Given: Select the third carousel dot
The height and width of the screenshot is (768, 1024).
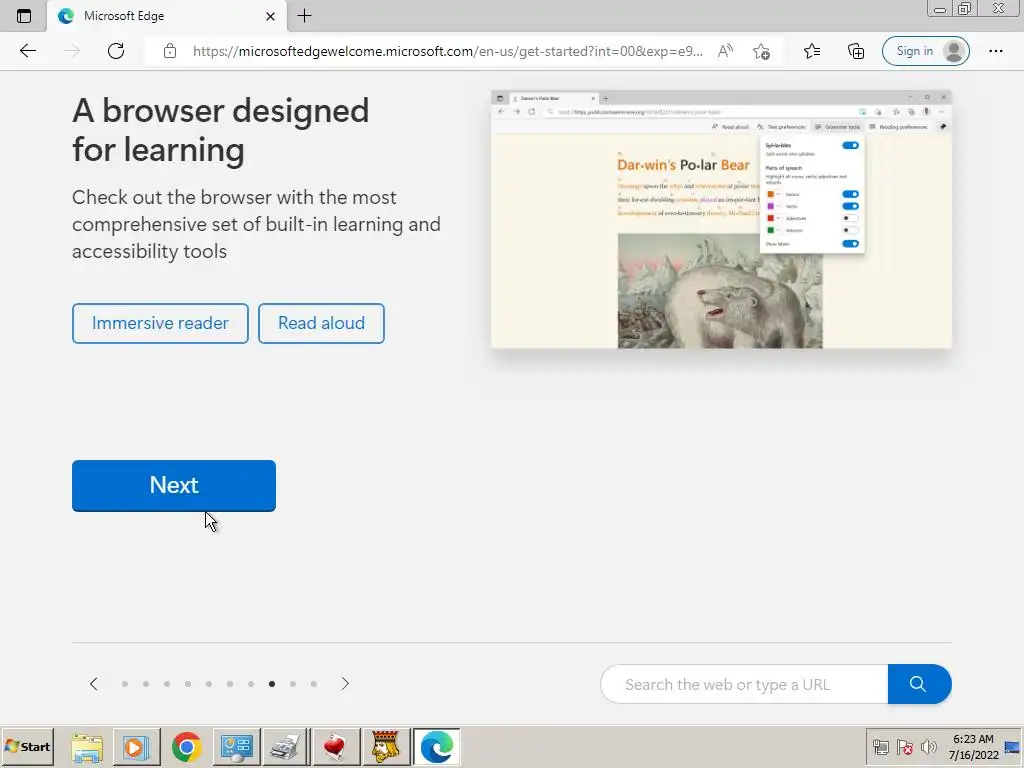Looking at the screenshot, I should pyautogui.click(x=167, y=684).
